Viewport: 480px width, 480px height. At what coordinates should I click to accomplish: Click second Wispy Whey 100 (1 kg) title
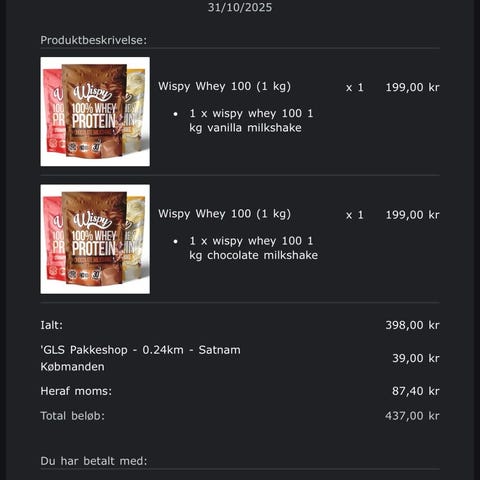224,214
